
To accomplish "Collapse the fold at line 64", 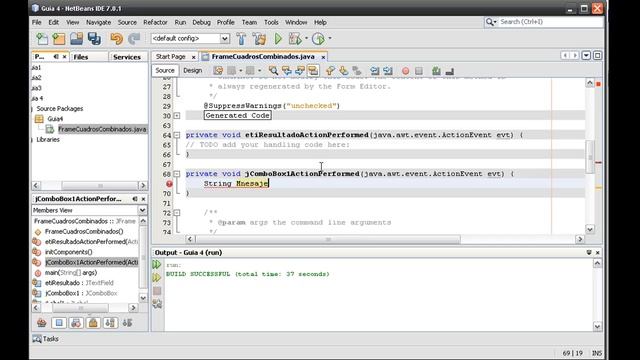I will click(x=177, y=135).
